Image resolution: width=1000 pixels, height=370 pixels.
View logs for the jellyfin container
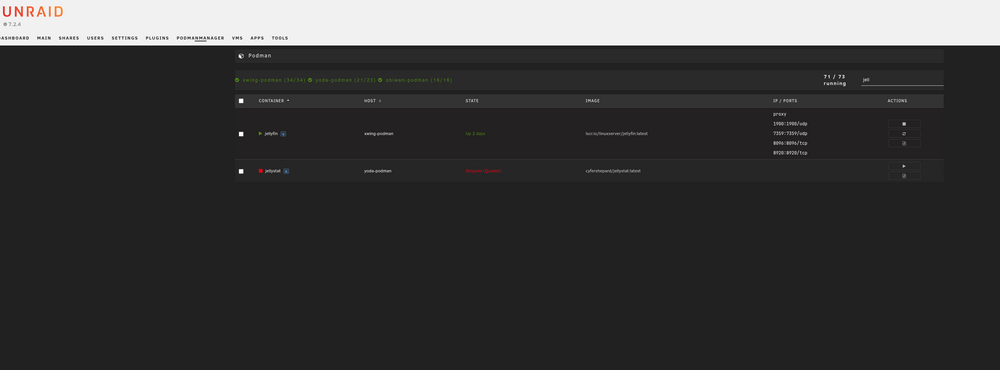click(x=904, y=144)
